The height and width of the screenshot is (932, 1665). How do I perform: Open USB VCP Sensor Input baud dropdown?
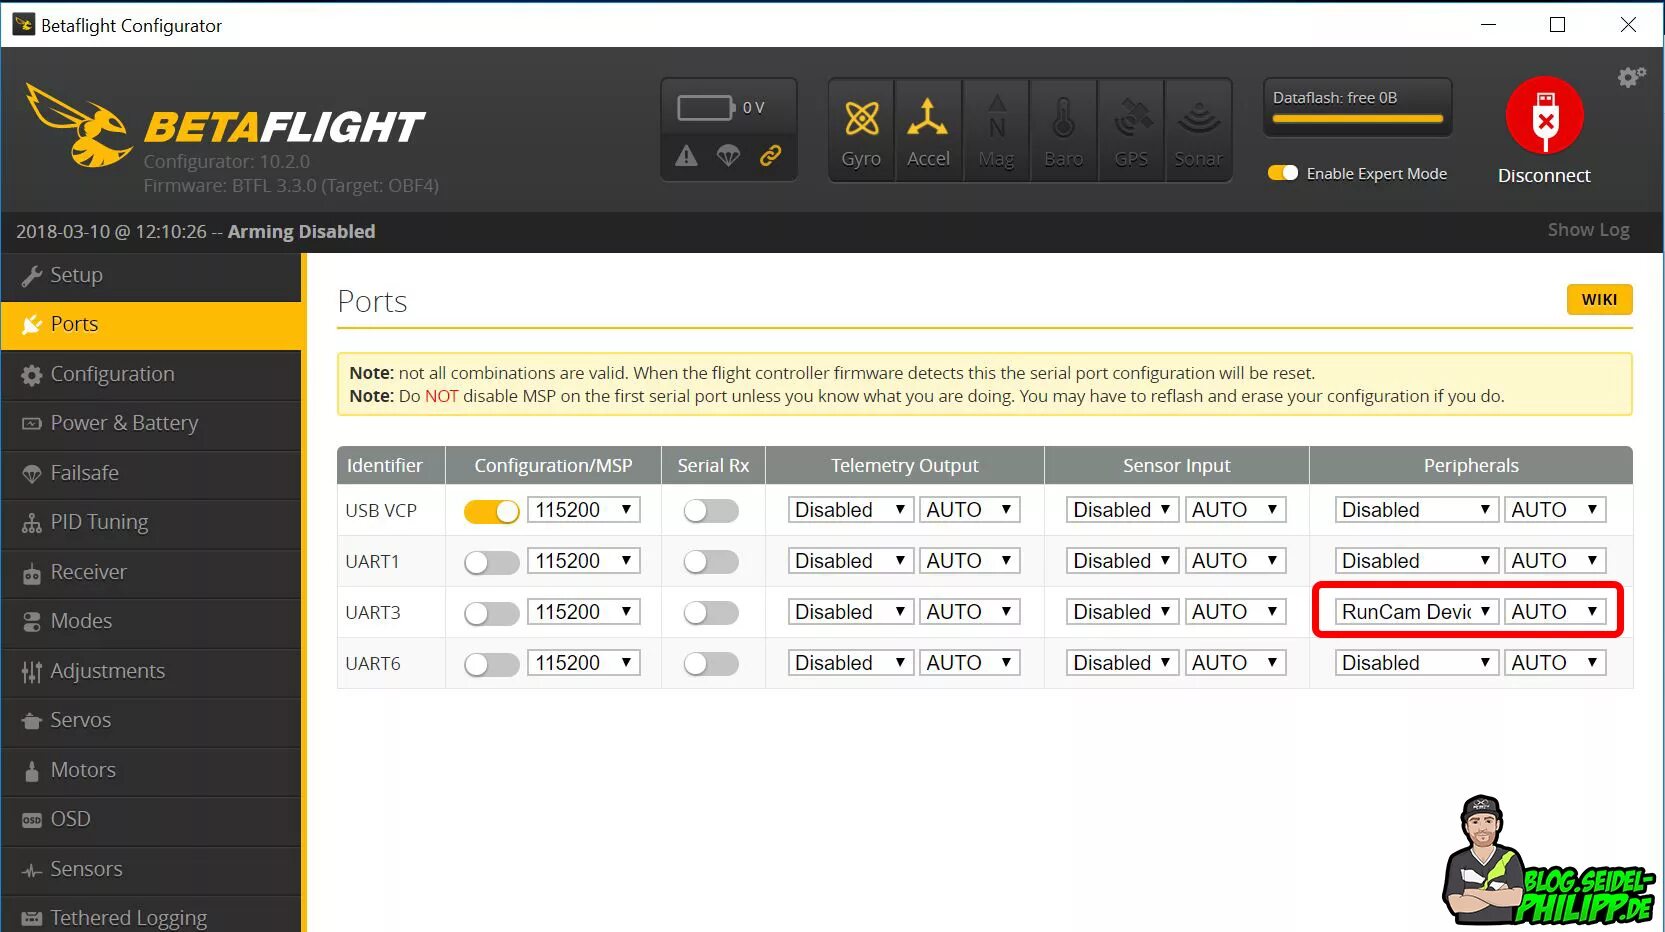tap(1235, 510)
